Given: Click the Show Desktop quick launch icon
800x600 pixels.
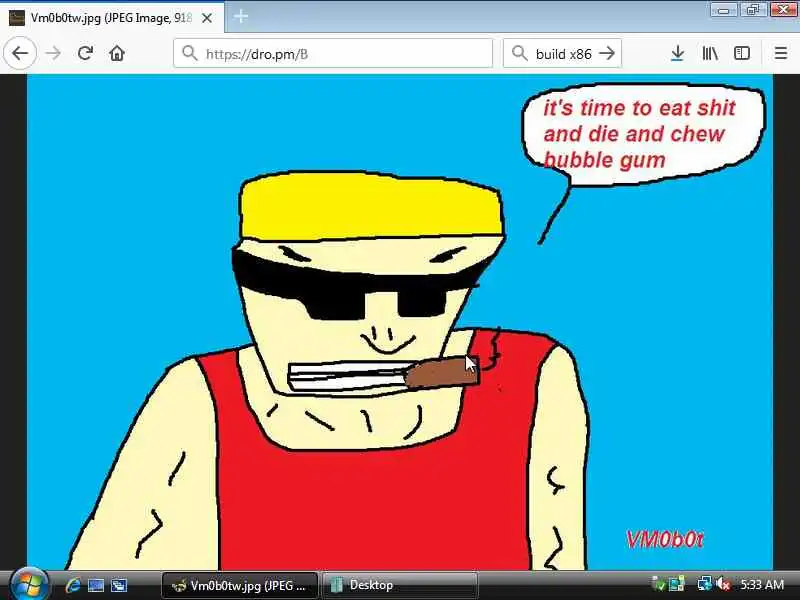Looking at the screenshot, I should 96,585.
